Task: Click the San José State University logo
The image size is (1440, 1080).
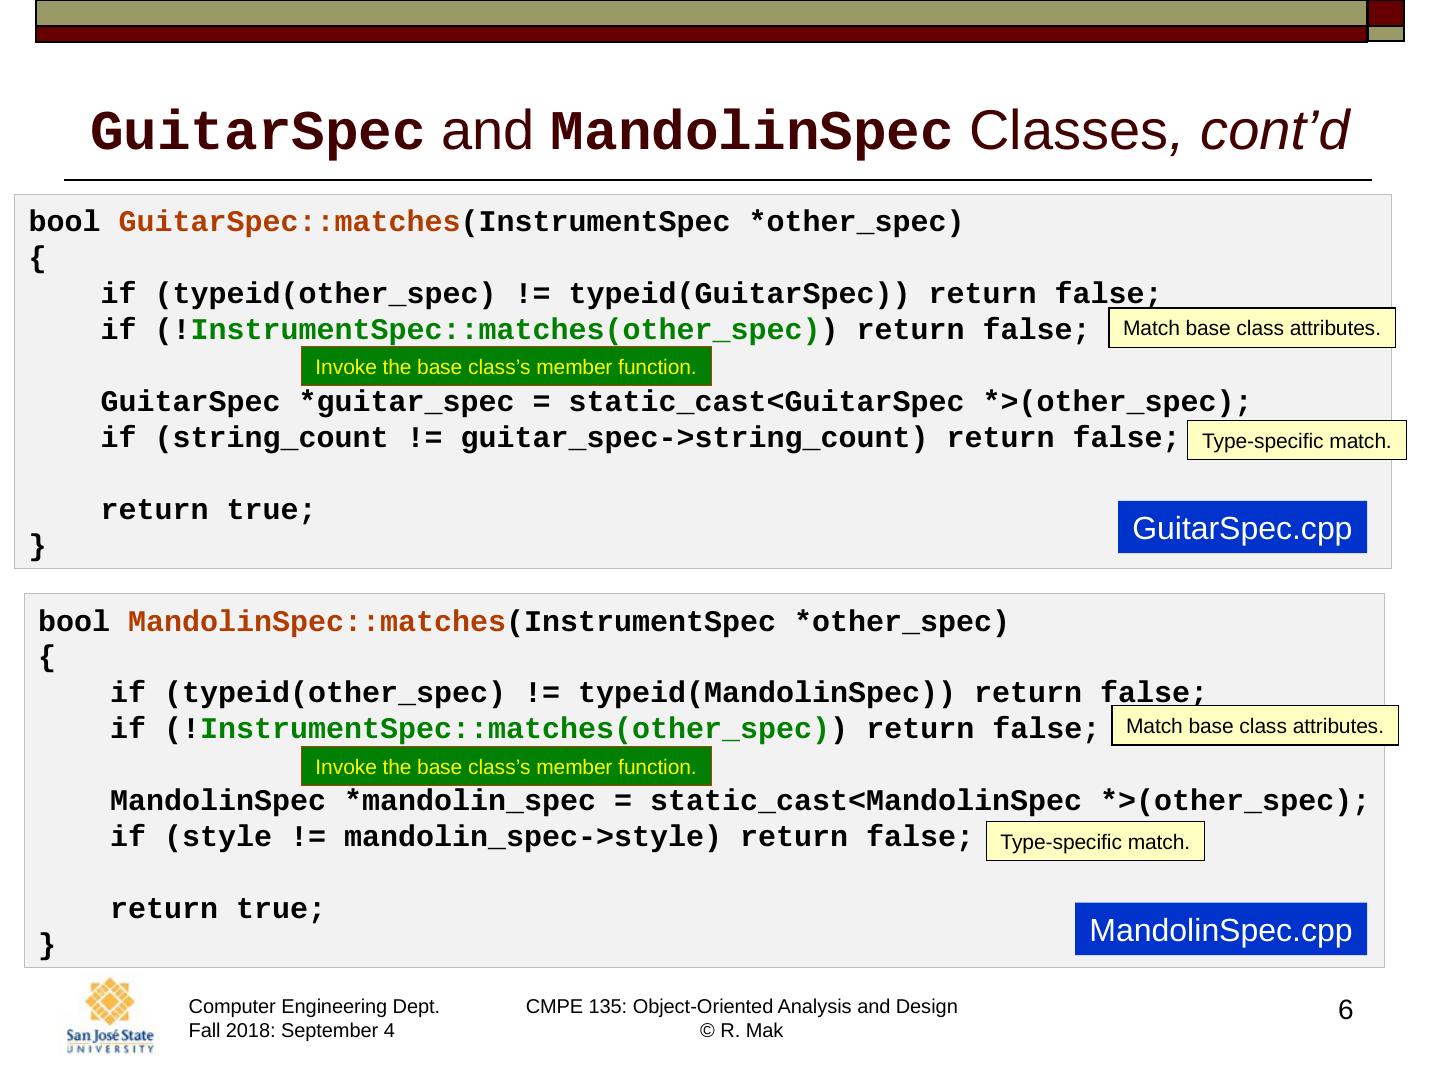Action: pos(110,1015)
